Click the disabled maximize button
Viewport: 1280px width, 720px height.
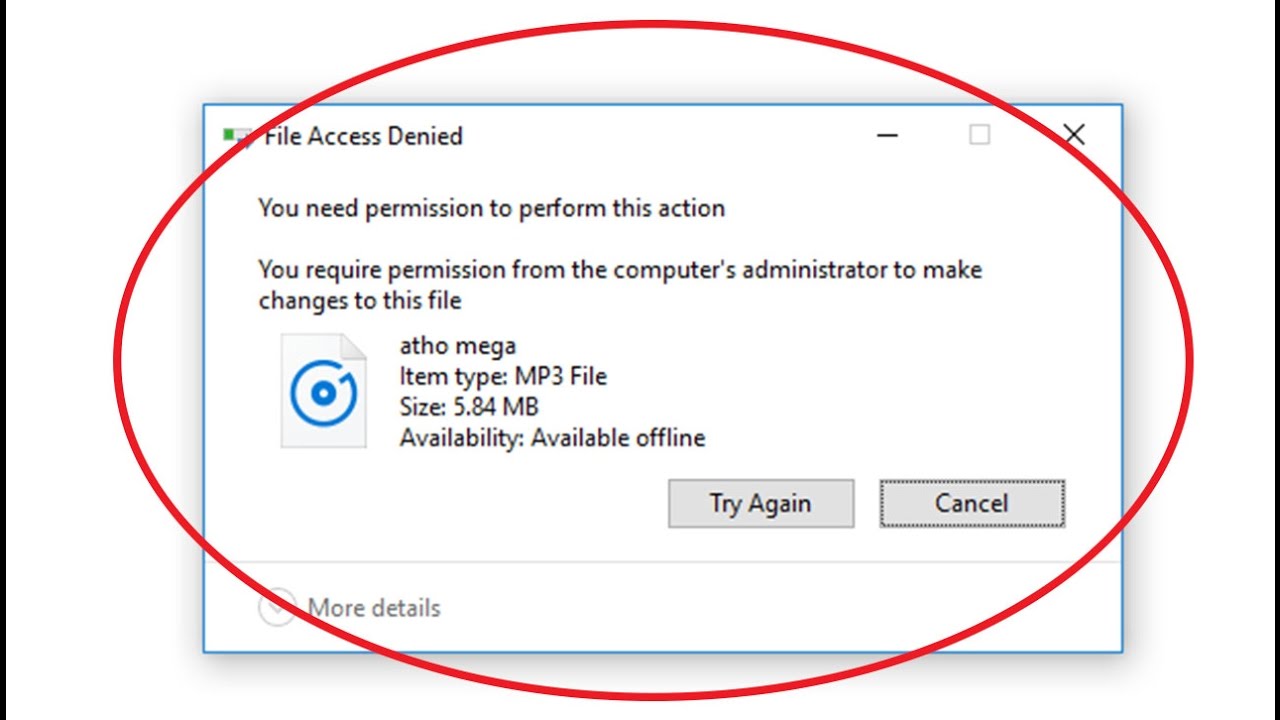(980, 135)
